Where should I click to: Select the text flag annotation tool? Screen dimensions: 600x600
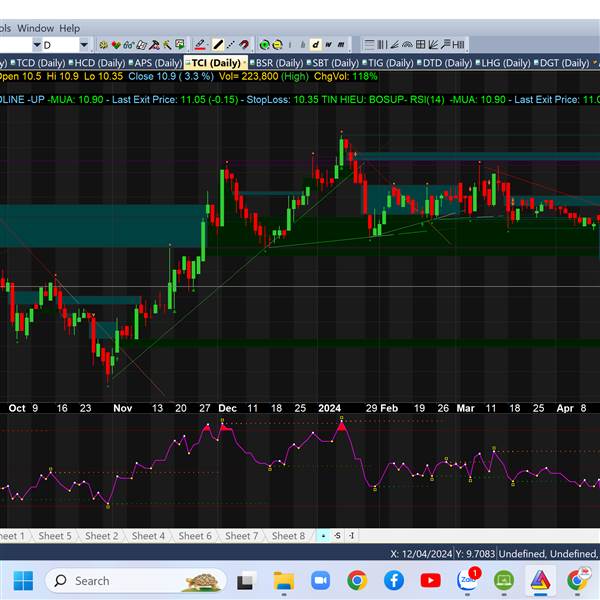(445, 45)
